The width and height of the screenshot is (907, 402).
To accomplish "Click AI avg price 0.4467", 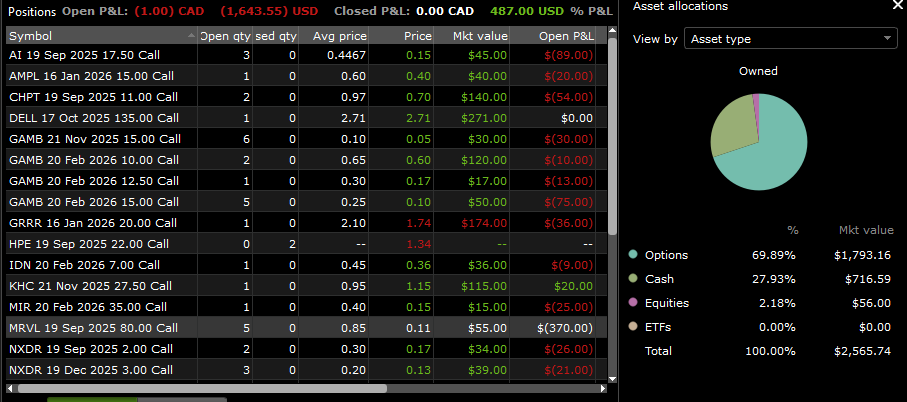I will [x=347, y=55].
